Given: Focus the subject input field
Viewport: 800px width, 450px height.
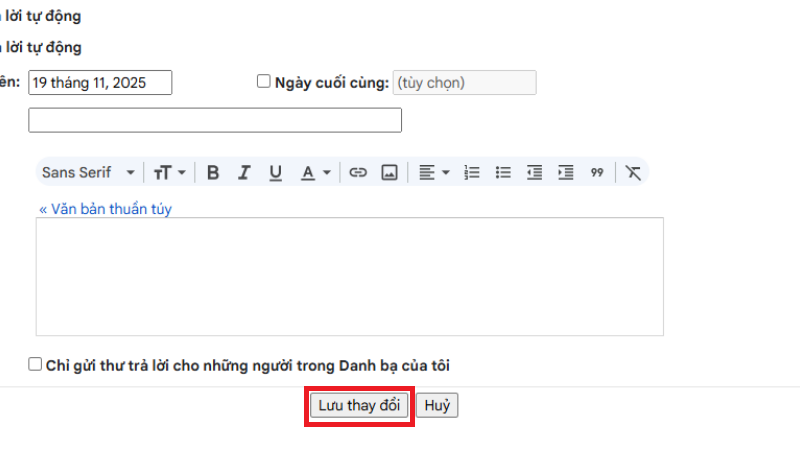Looking at the screenshot, I should pos(215,120).
